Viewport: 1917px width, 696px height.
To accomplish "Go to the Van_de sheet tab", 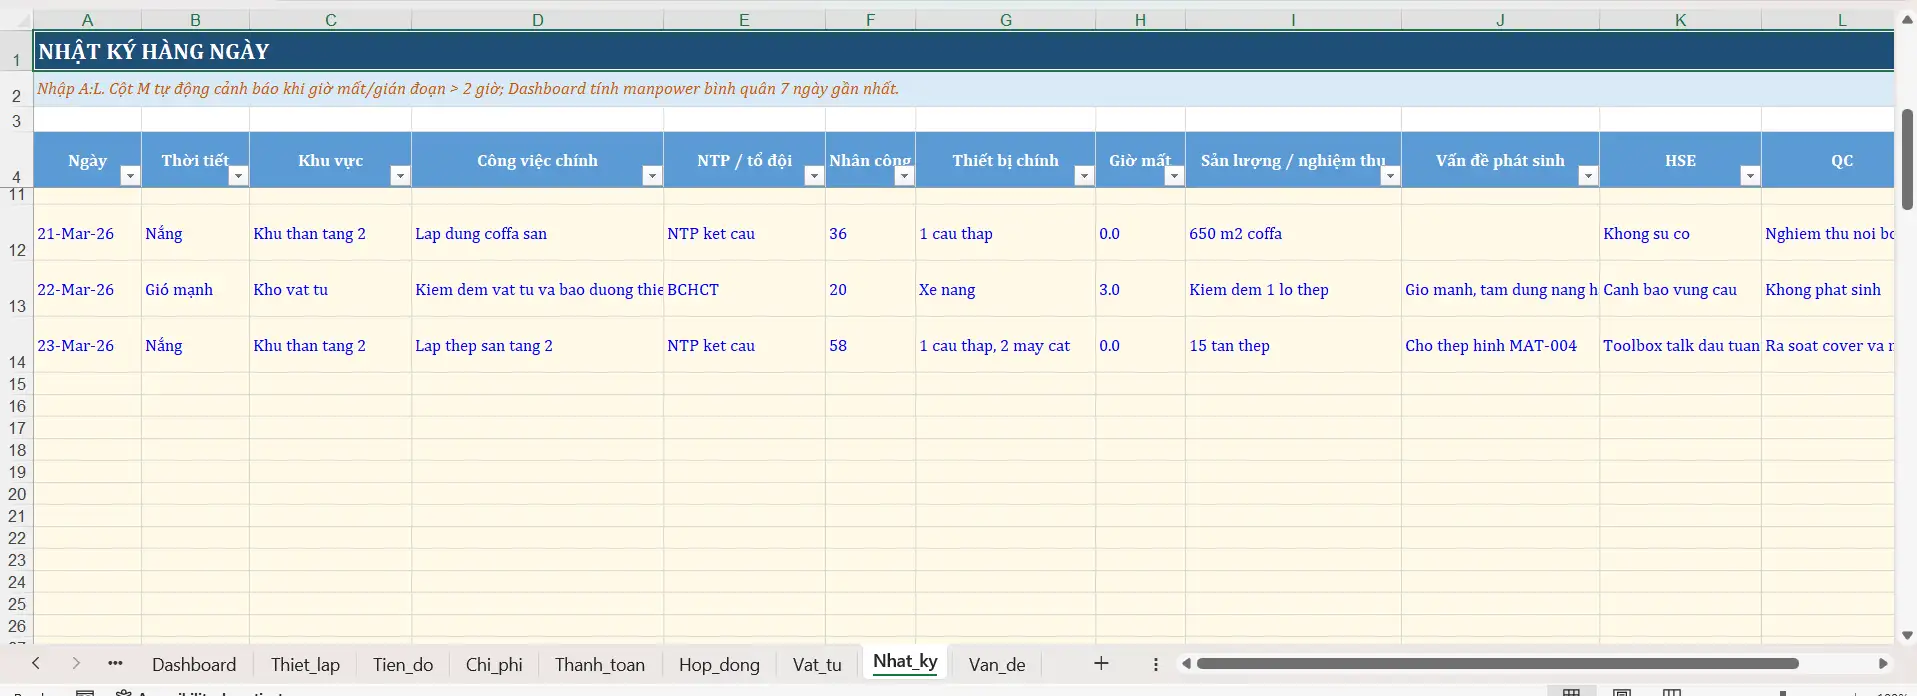I will point(996,665).
